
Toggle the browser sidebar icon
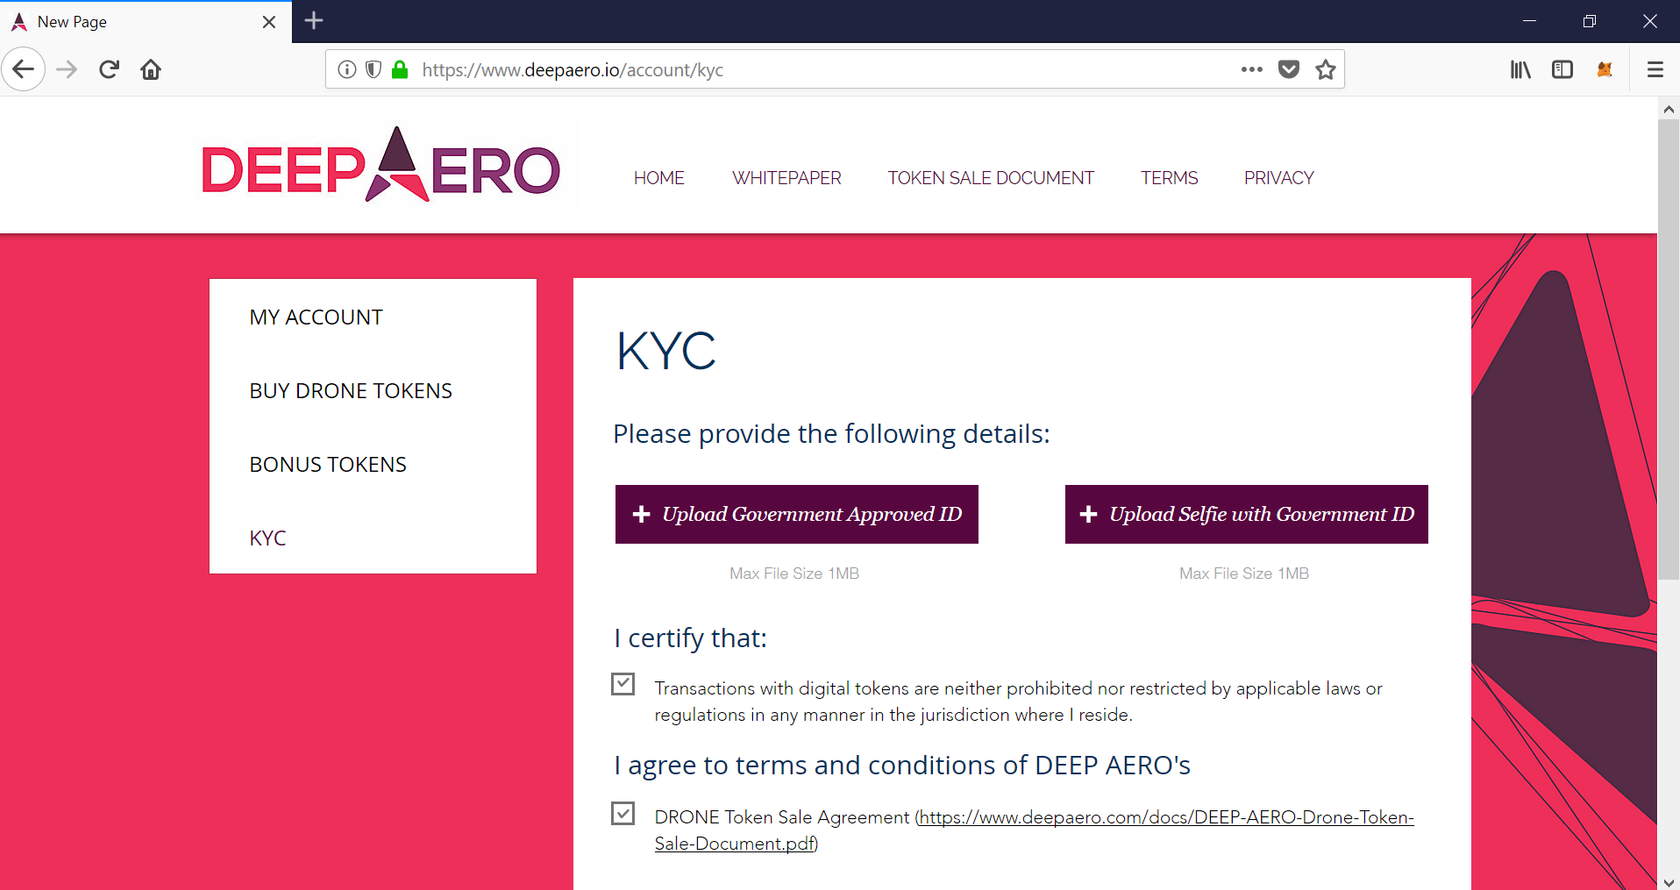tap(1562, 70)
